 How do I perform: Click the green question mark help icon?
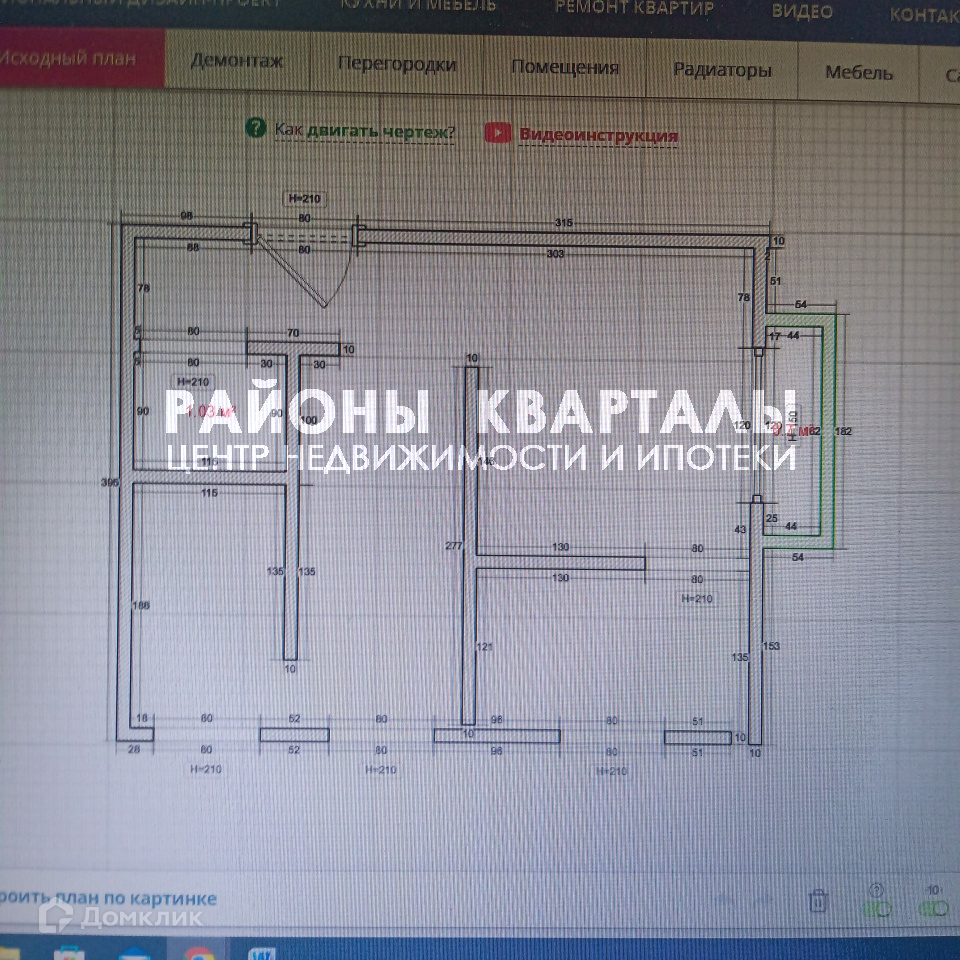[x=255, y=128]
